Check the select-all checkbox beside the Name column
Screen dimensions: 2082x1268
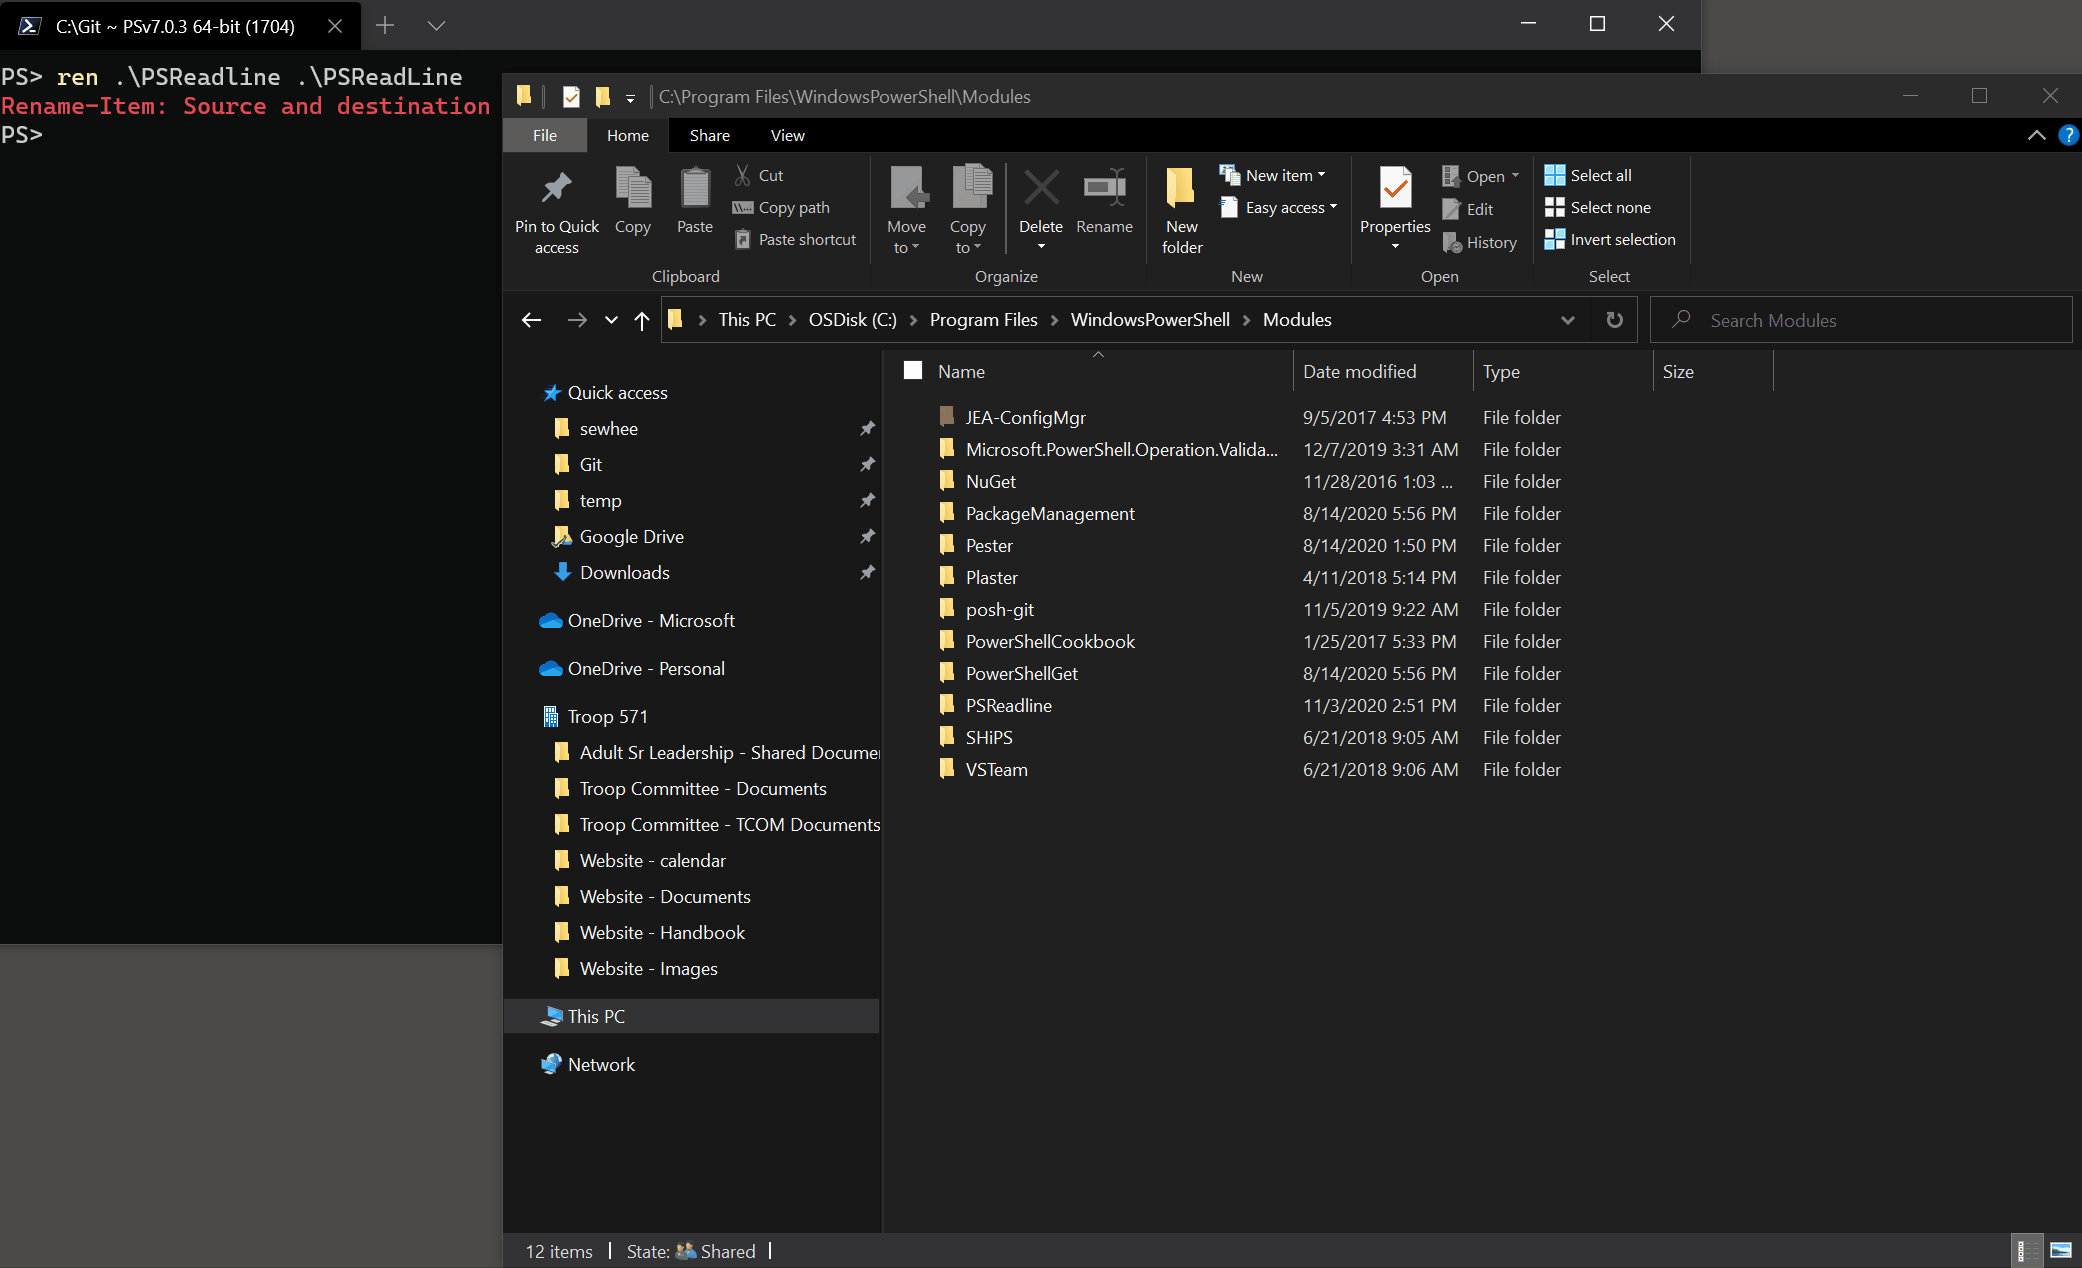(913, 370)
